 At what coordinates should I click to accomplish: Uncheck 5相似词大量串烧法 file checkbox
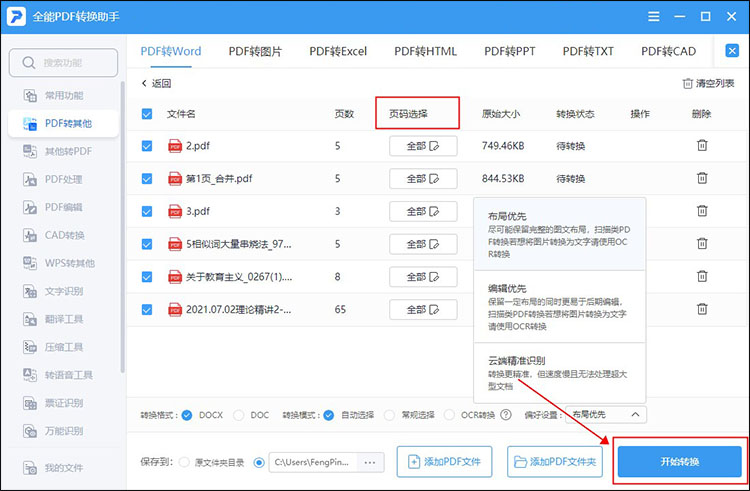tap(147, 244)
